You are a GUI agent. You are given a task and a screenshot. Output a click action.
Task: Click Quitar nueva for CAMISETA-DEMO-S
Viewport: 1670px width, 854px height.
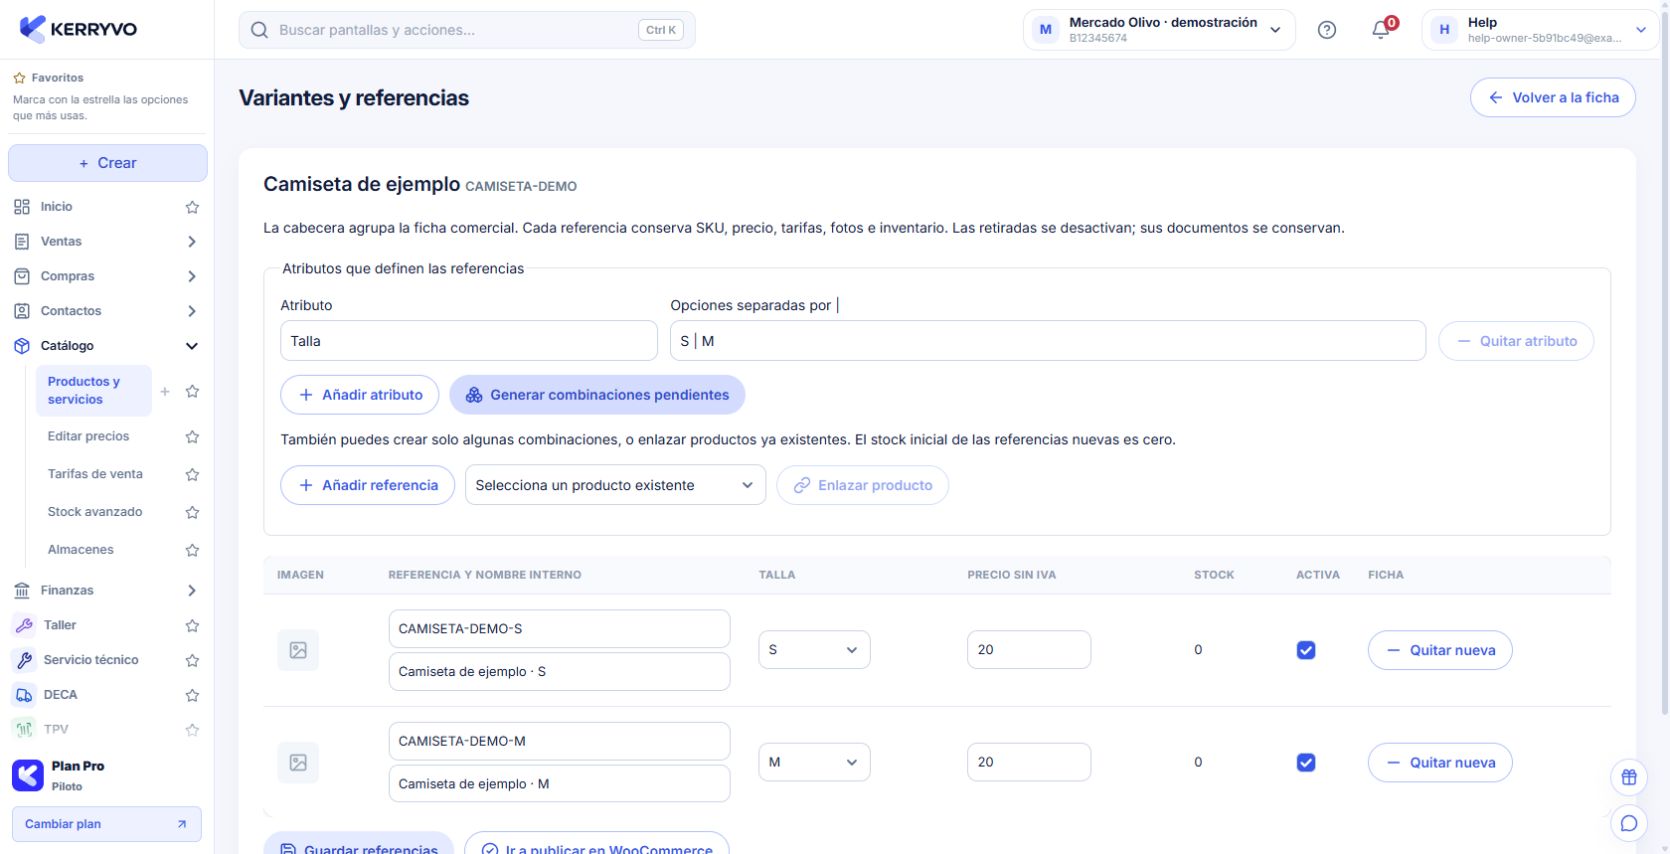coord(1440,650)
